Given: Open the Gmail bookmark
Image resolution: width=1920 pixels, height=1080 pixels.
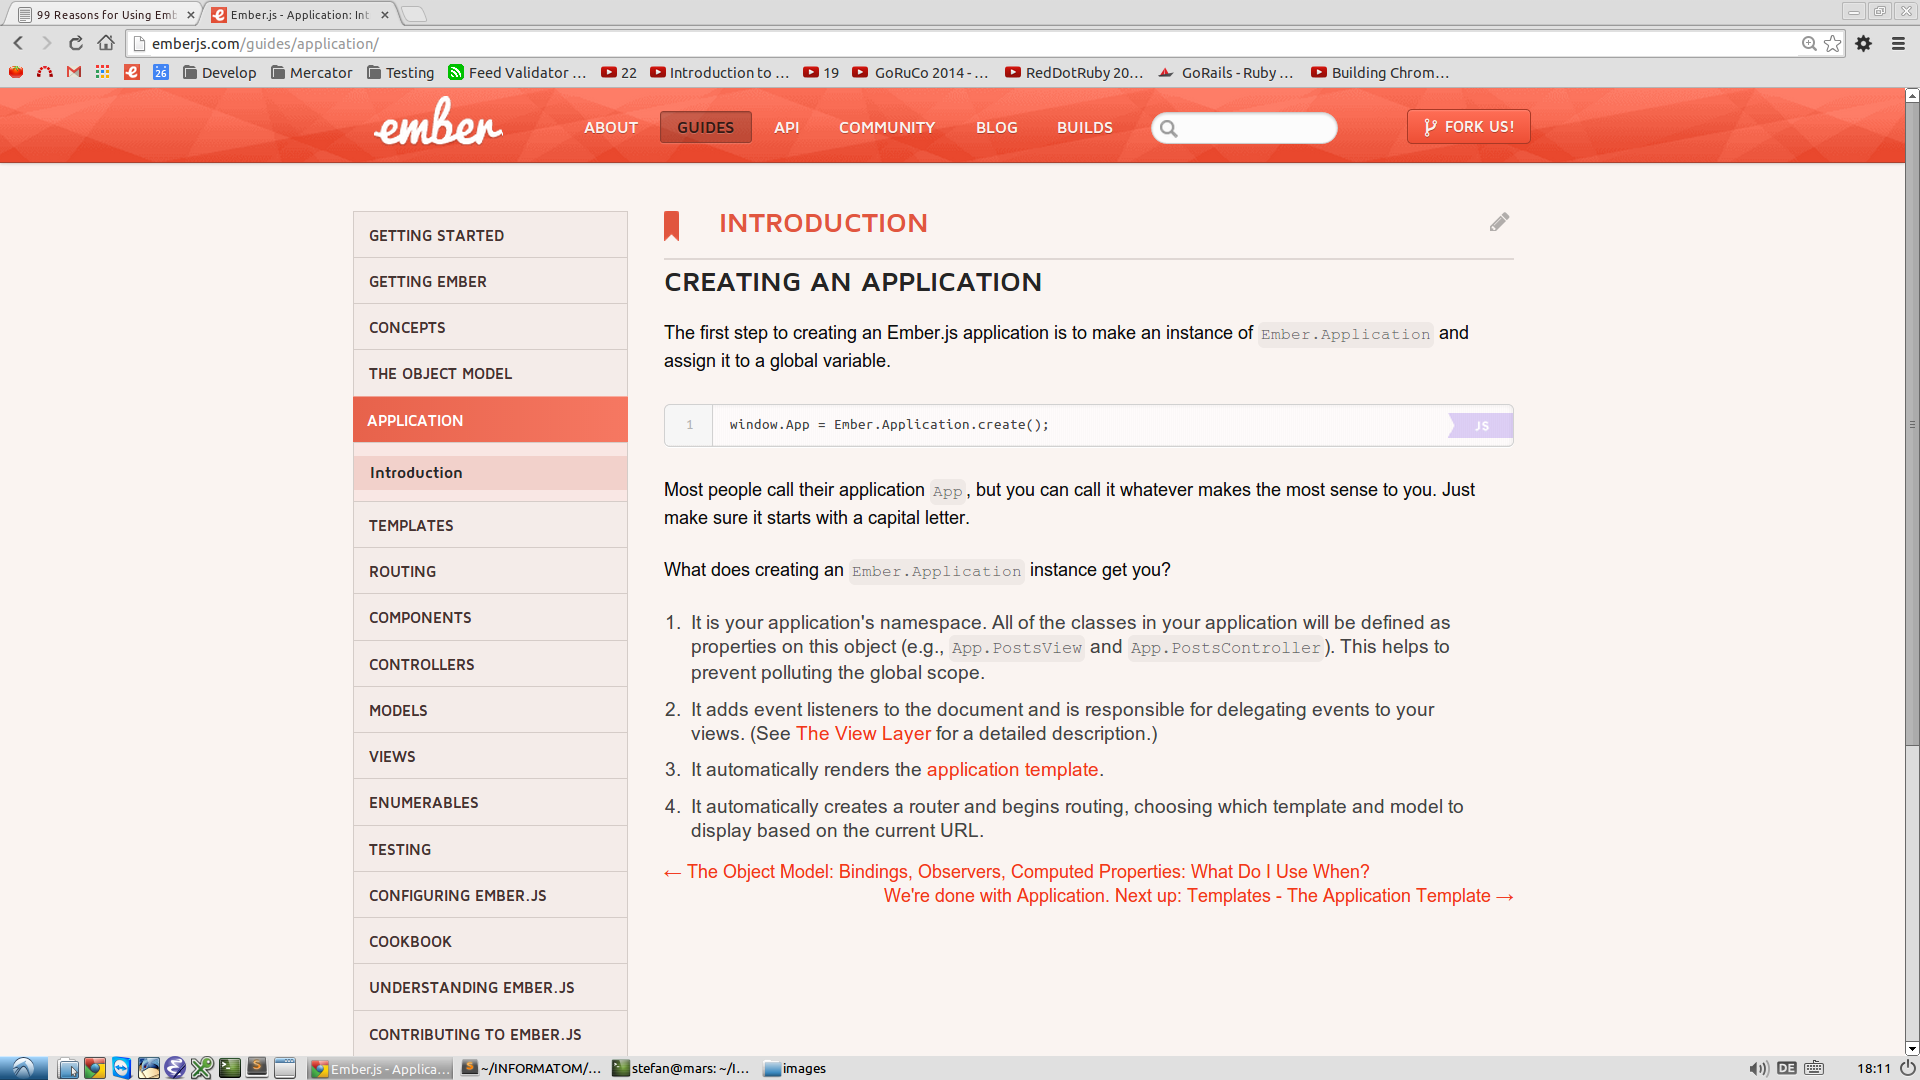Looking at the screenshot, I should click(x=74, y=72).
